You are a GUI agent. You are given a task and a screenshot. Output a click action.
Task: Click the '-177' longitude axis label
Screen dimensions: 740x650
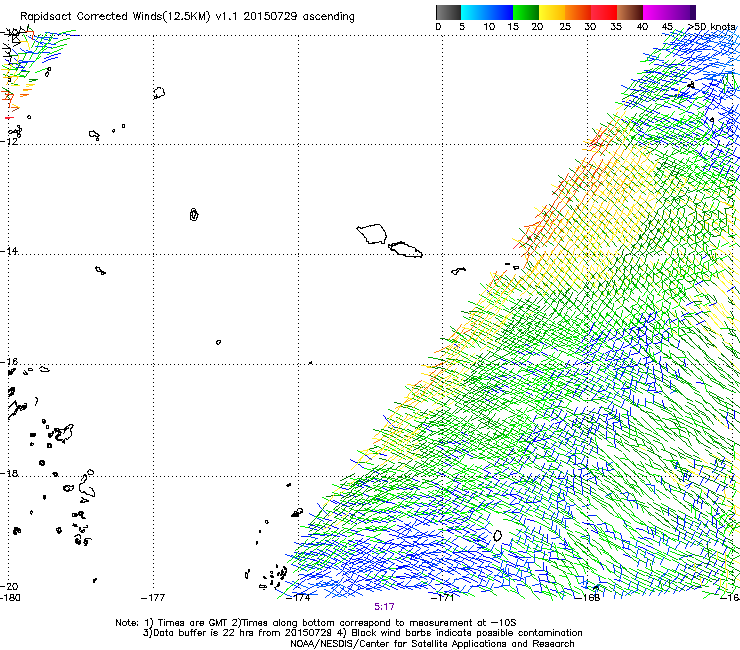(153, 598)
